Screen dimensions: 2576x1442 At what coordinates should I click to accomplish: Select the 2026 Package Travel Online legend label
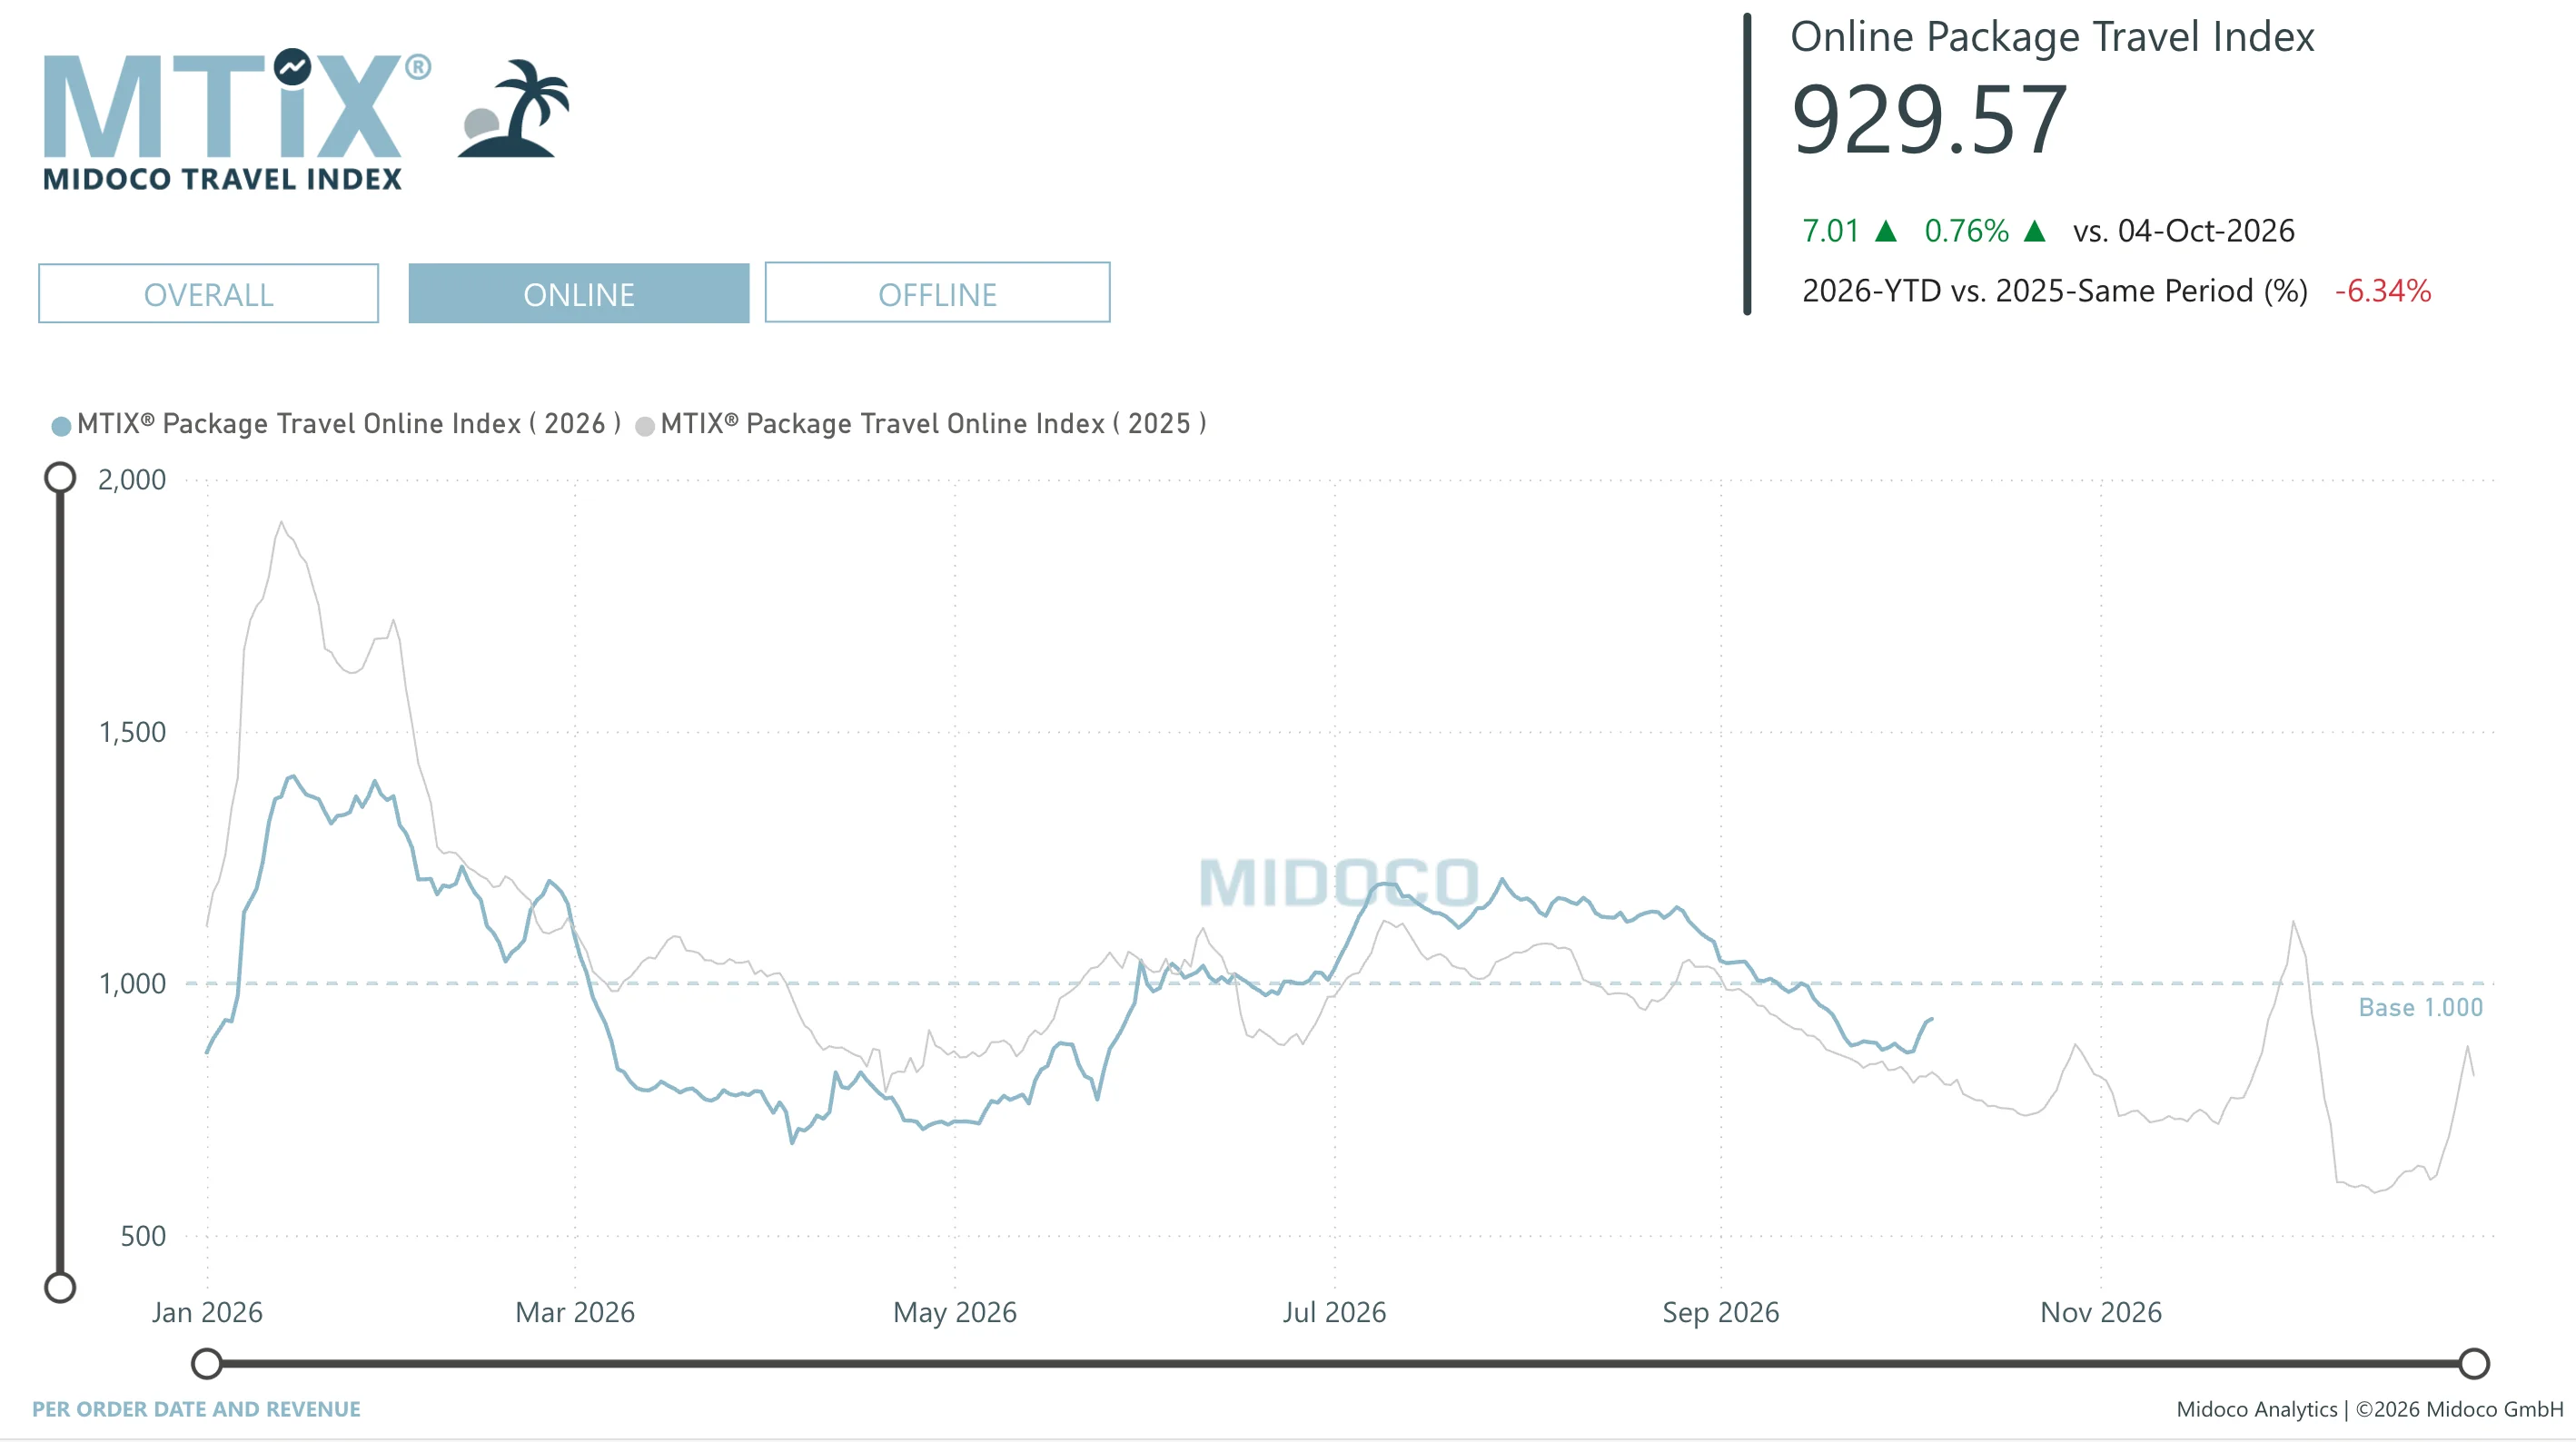(348, 424)
